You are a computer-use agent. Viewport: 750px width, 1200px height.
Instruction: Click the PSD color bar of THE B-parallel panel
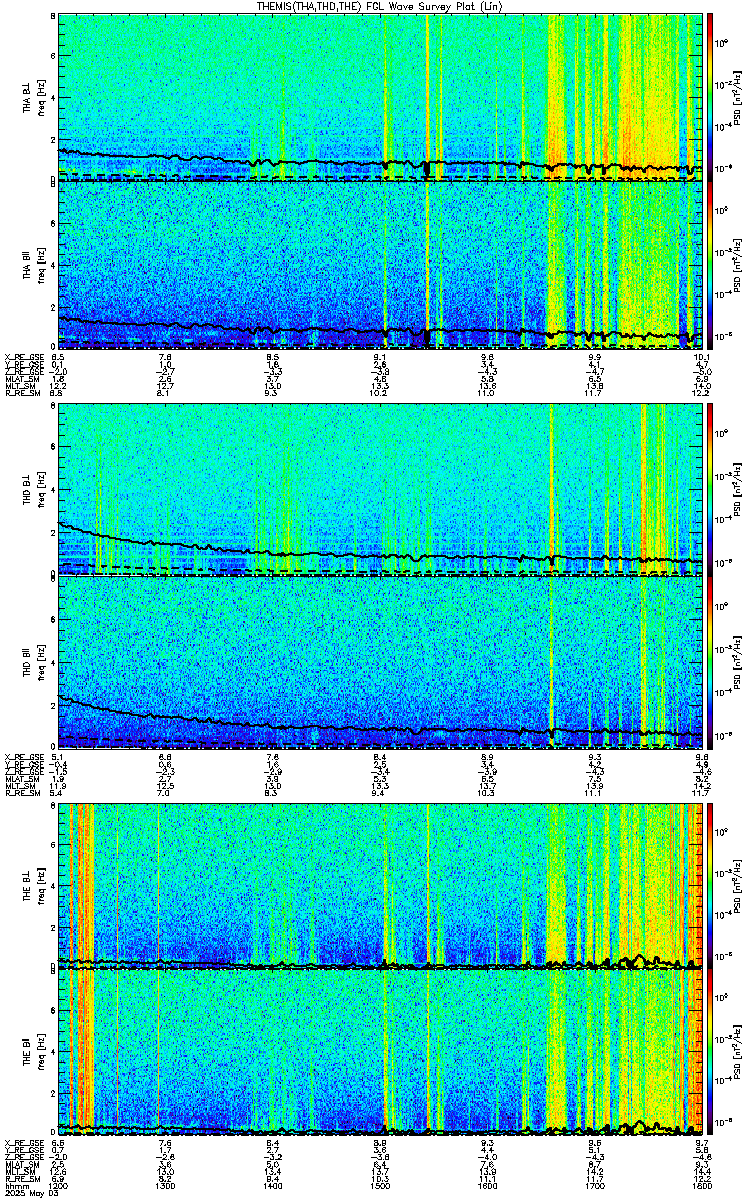pyautogui.click(x=711, y=1052)
